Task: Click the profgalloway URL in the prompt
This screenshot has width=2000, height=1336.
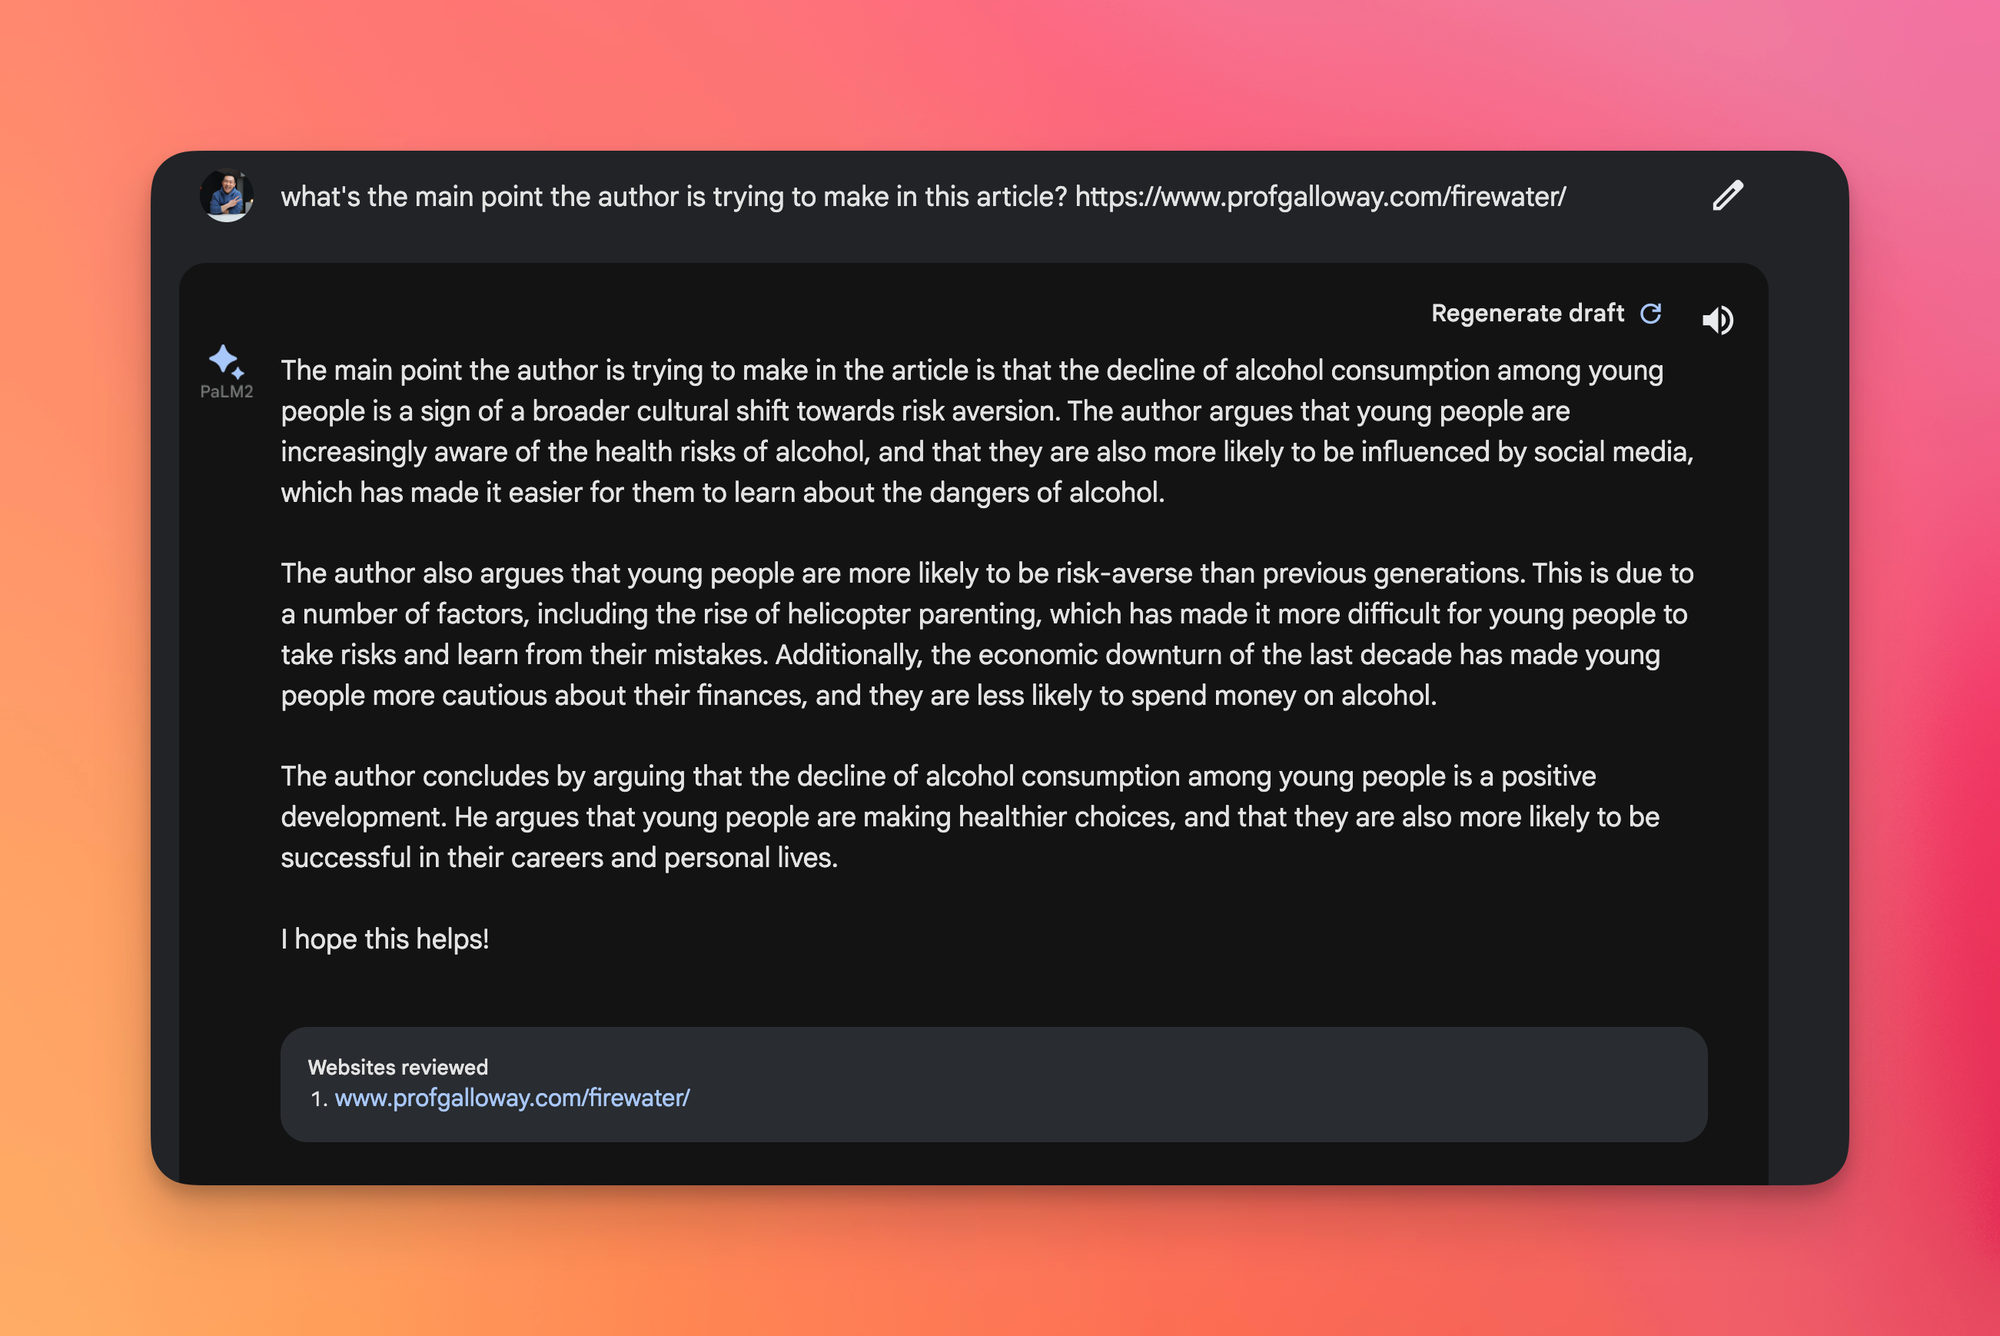Action: tap(1320, 197)
